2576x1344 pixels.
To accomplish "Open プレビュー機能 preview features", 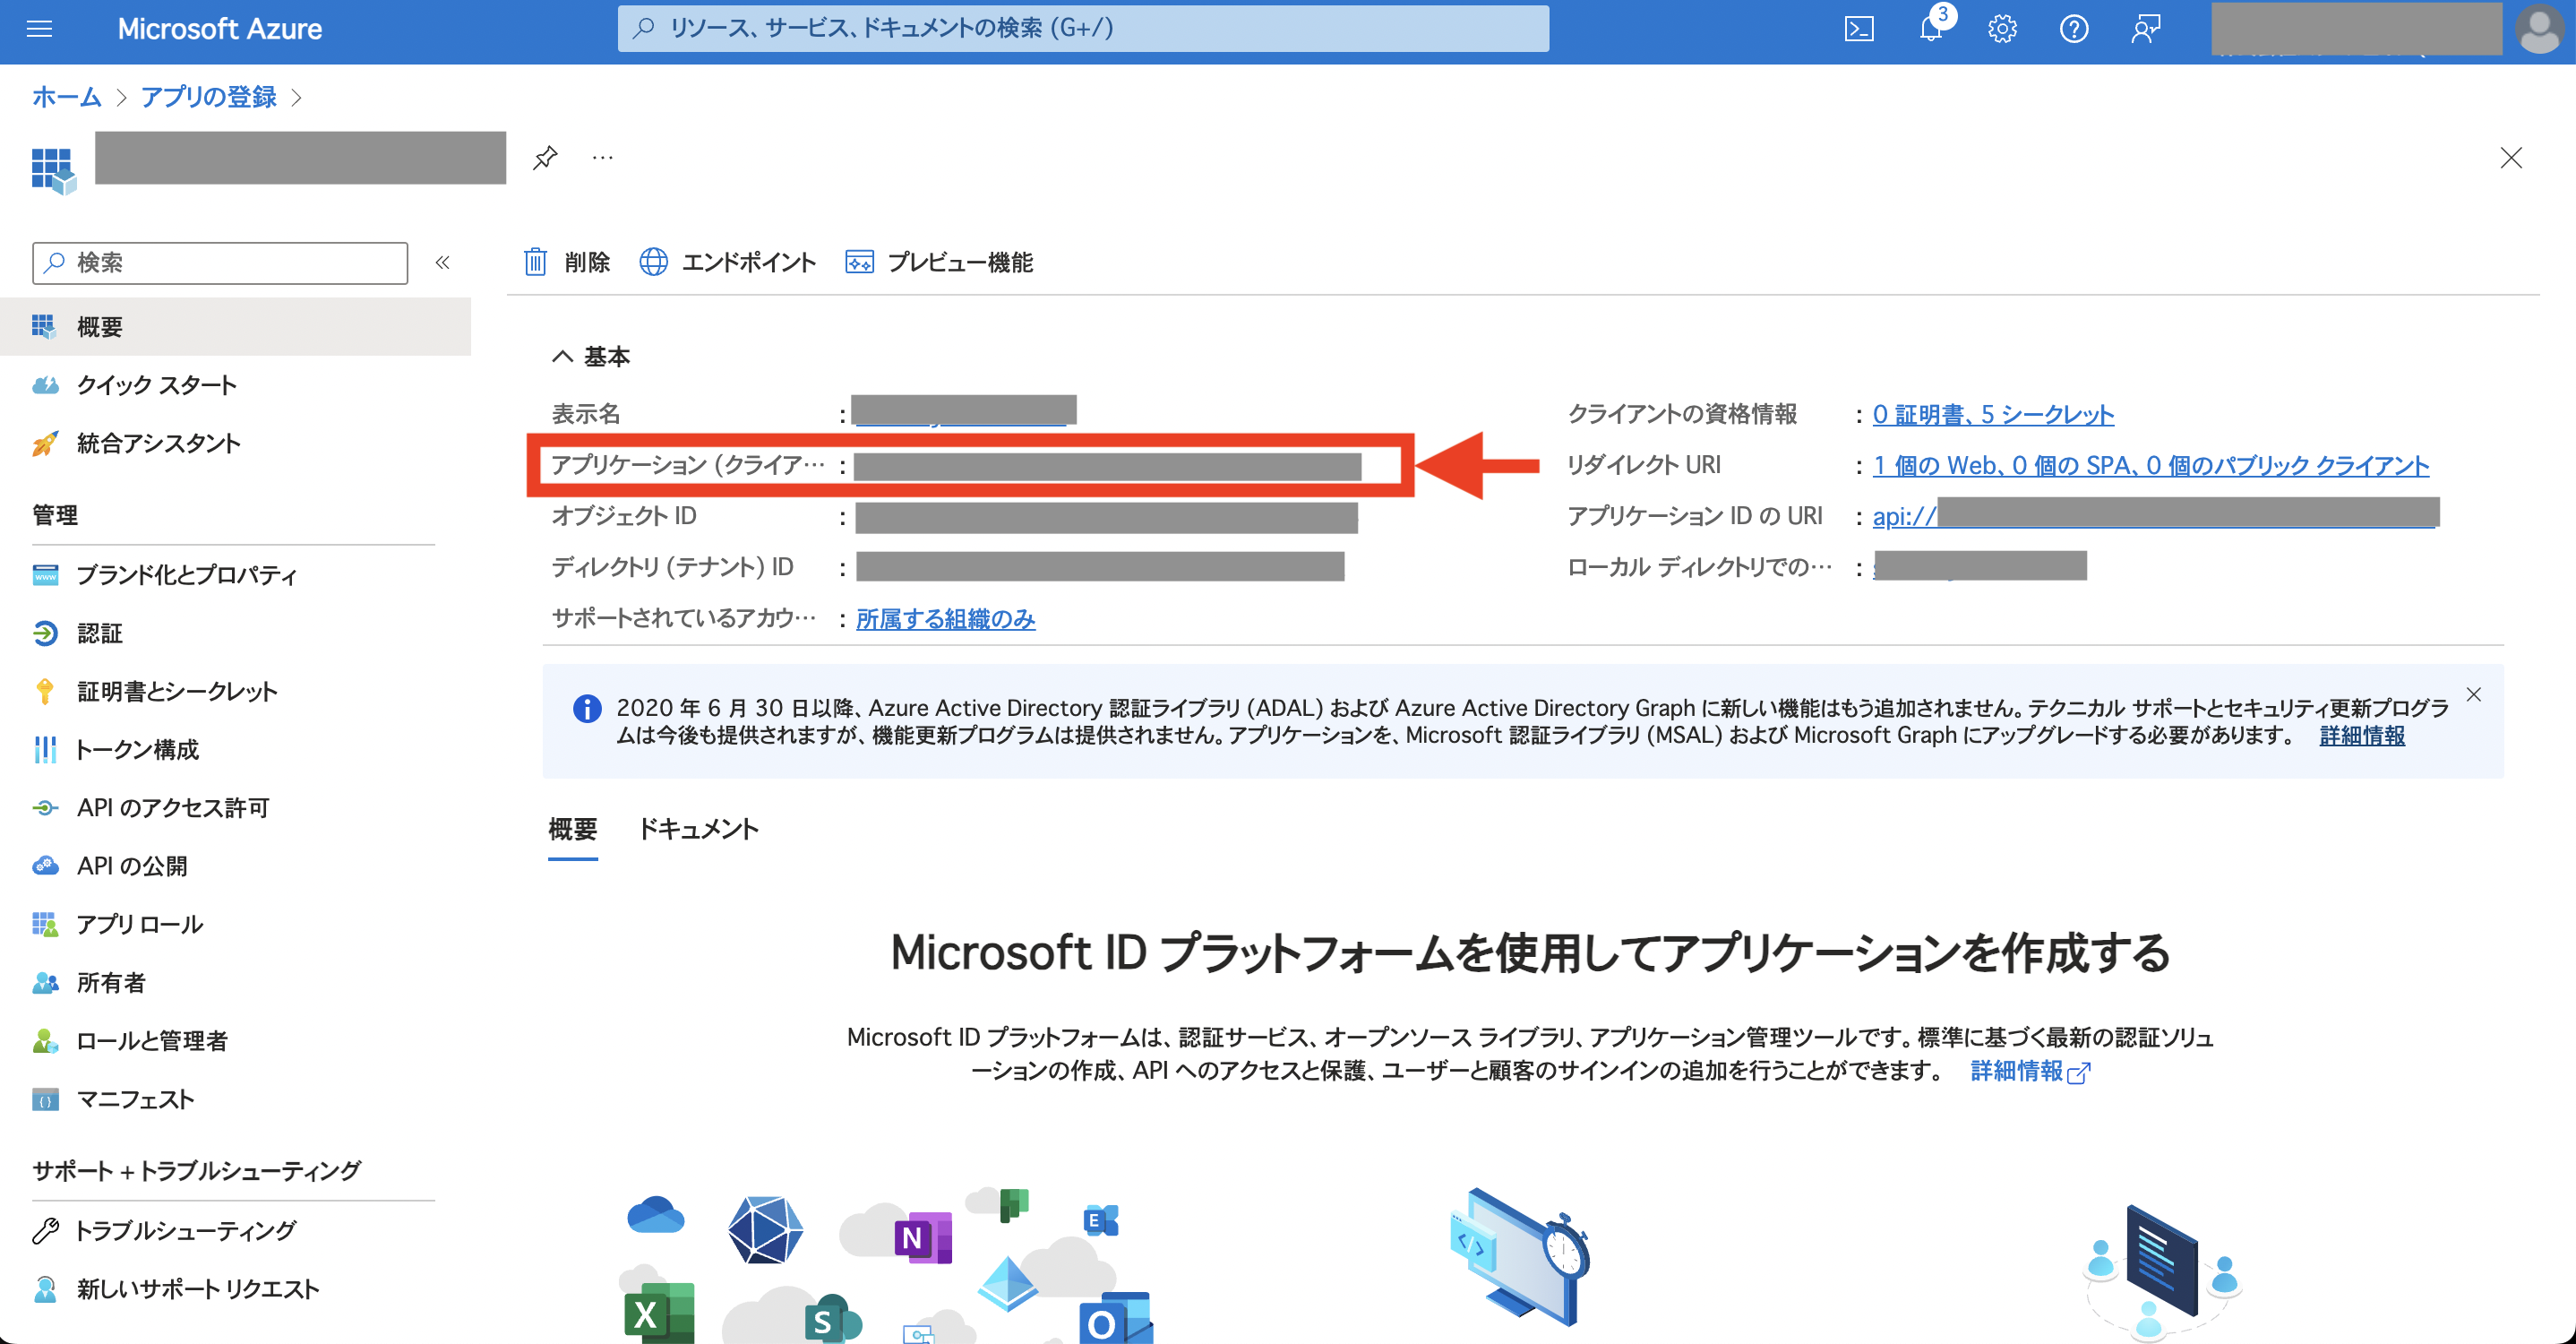I will tap(939, 262).
